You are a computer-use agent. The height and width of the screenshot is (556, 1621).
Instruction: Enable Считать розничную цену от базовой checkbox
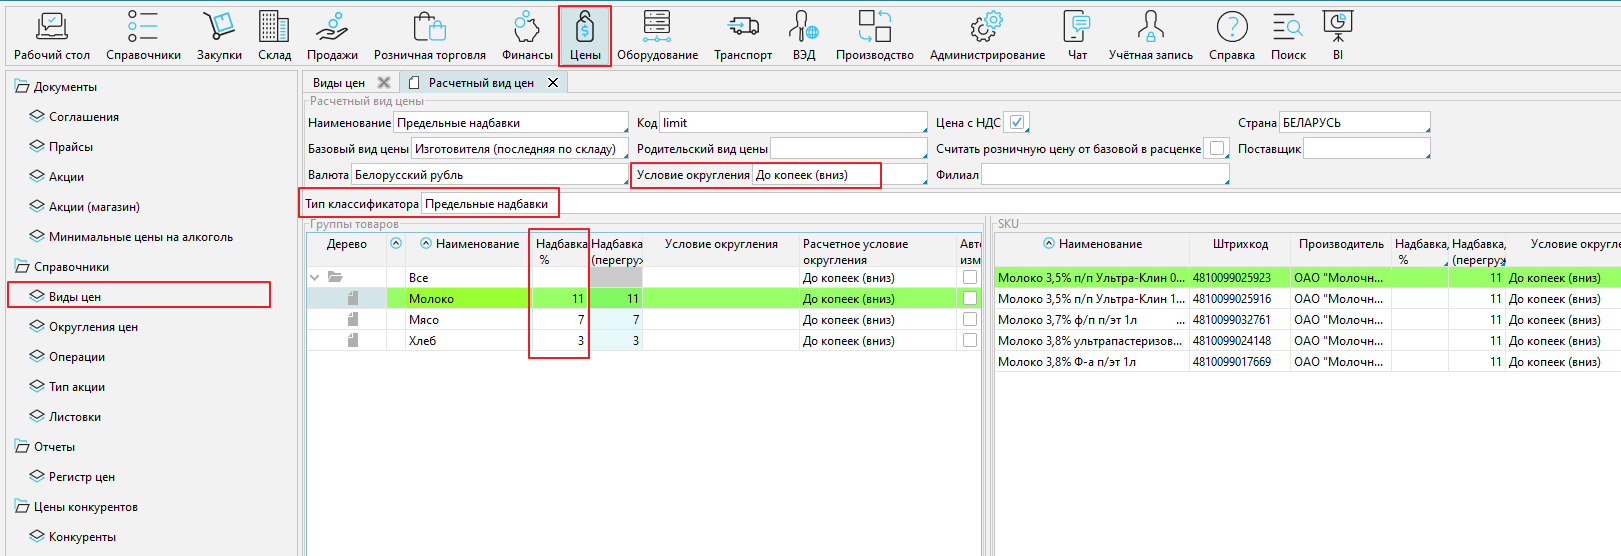[1216, 148]
